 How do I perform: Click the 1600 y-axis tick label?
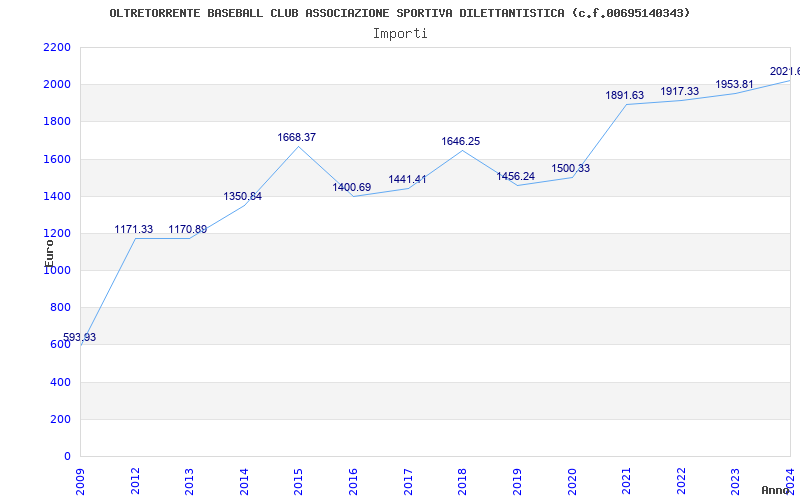click(57, 159)
